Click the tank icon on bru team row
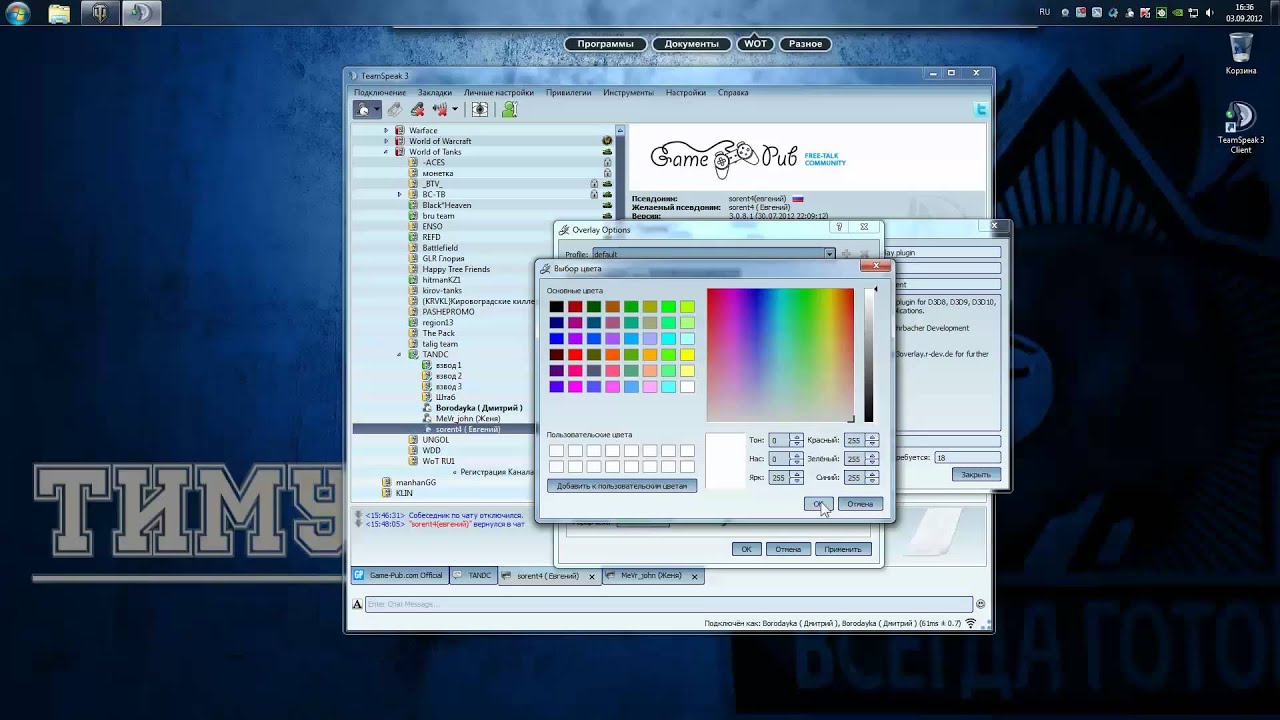 (x=607, y=216)
